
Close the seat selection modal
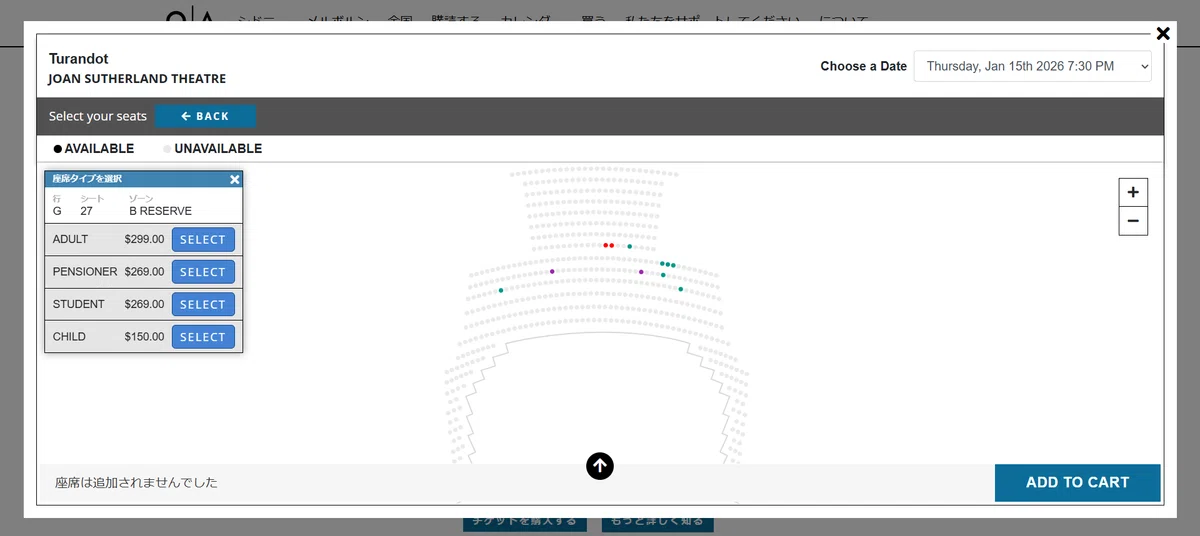point(1163,33)
